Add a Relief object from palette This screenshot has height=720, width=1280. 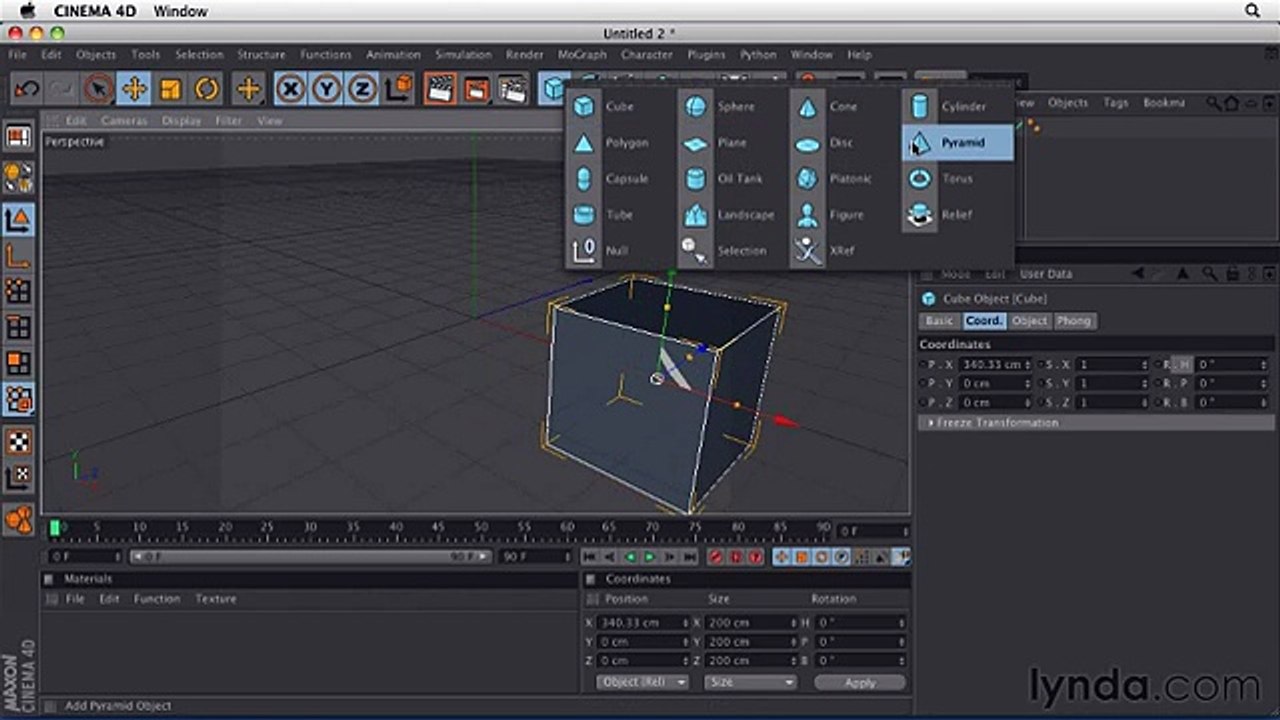click(957, 215)
